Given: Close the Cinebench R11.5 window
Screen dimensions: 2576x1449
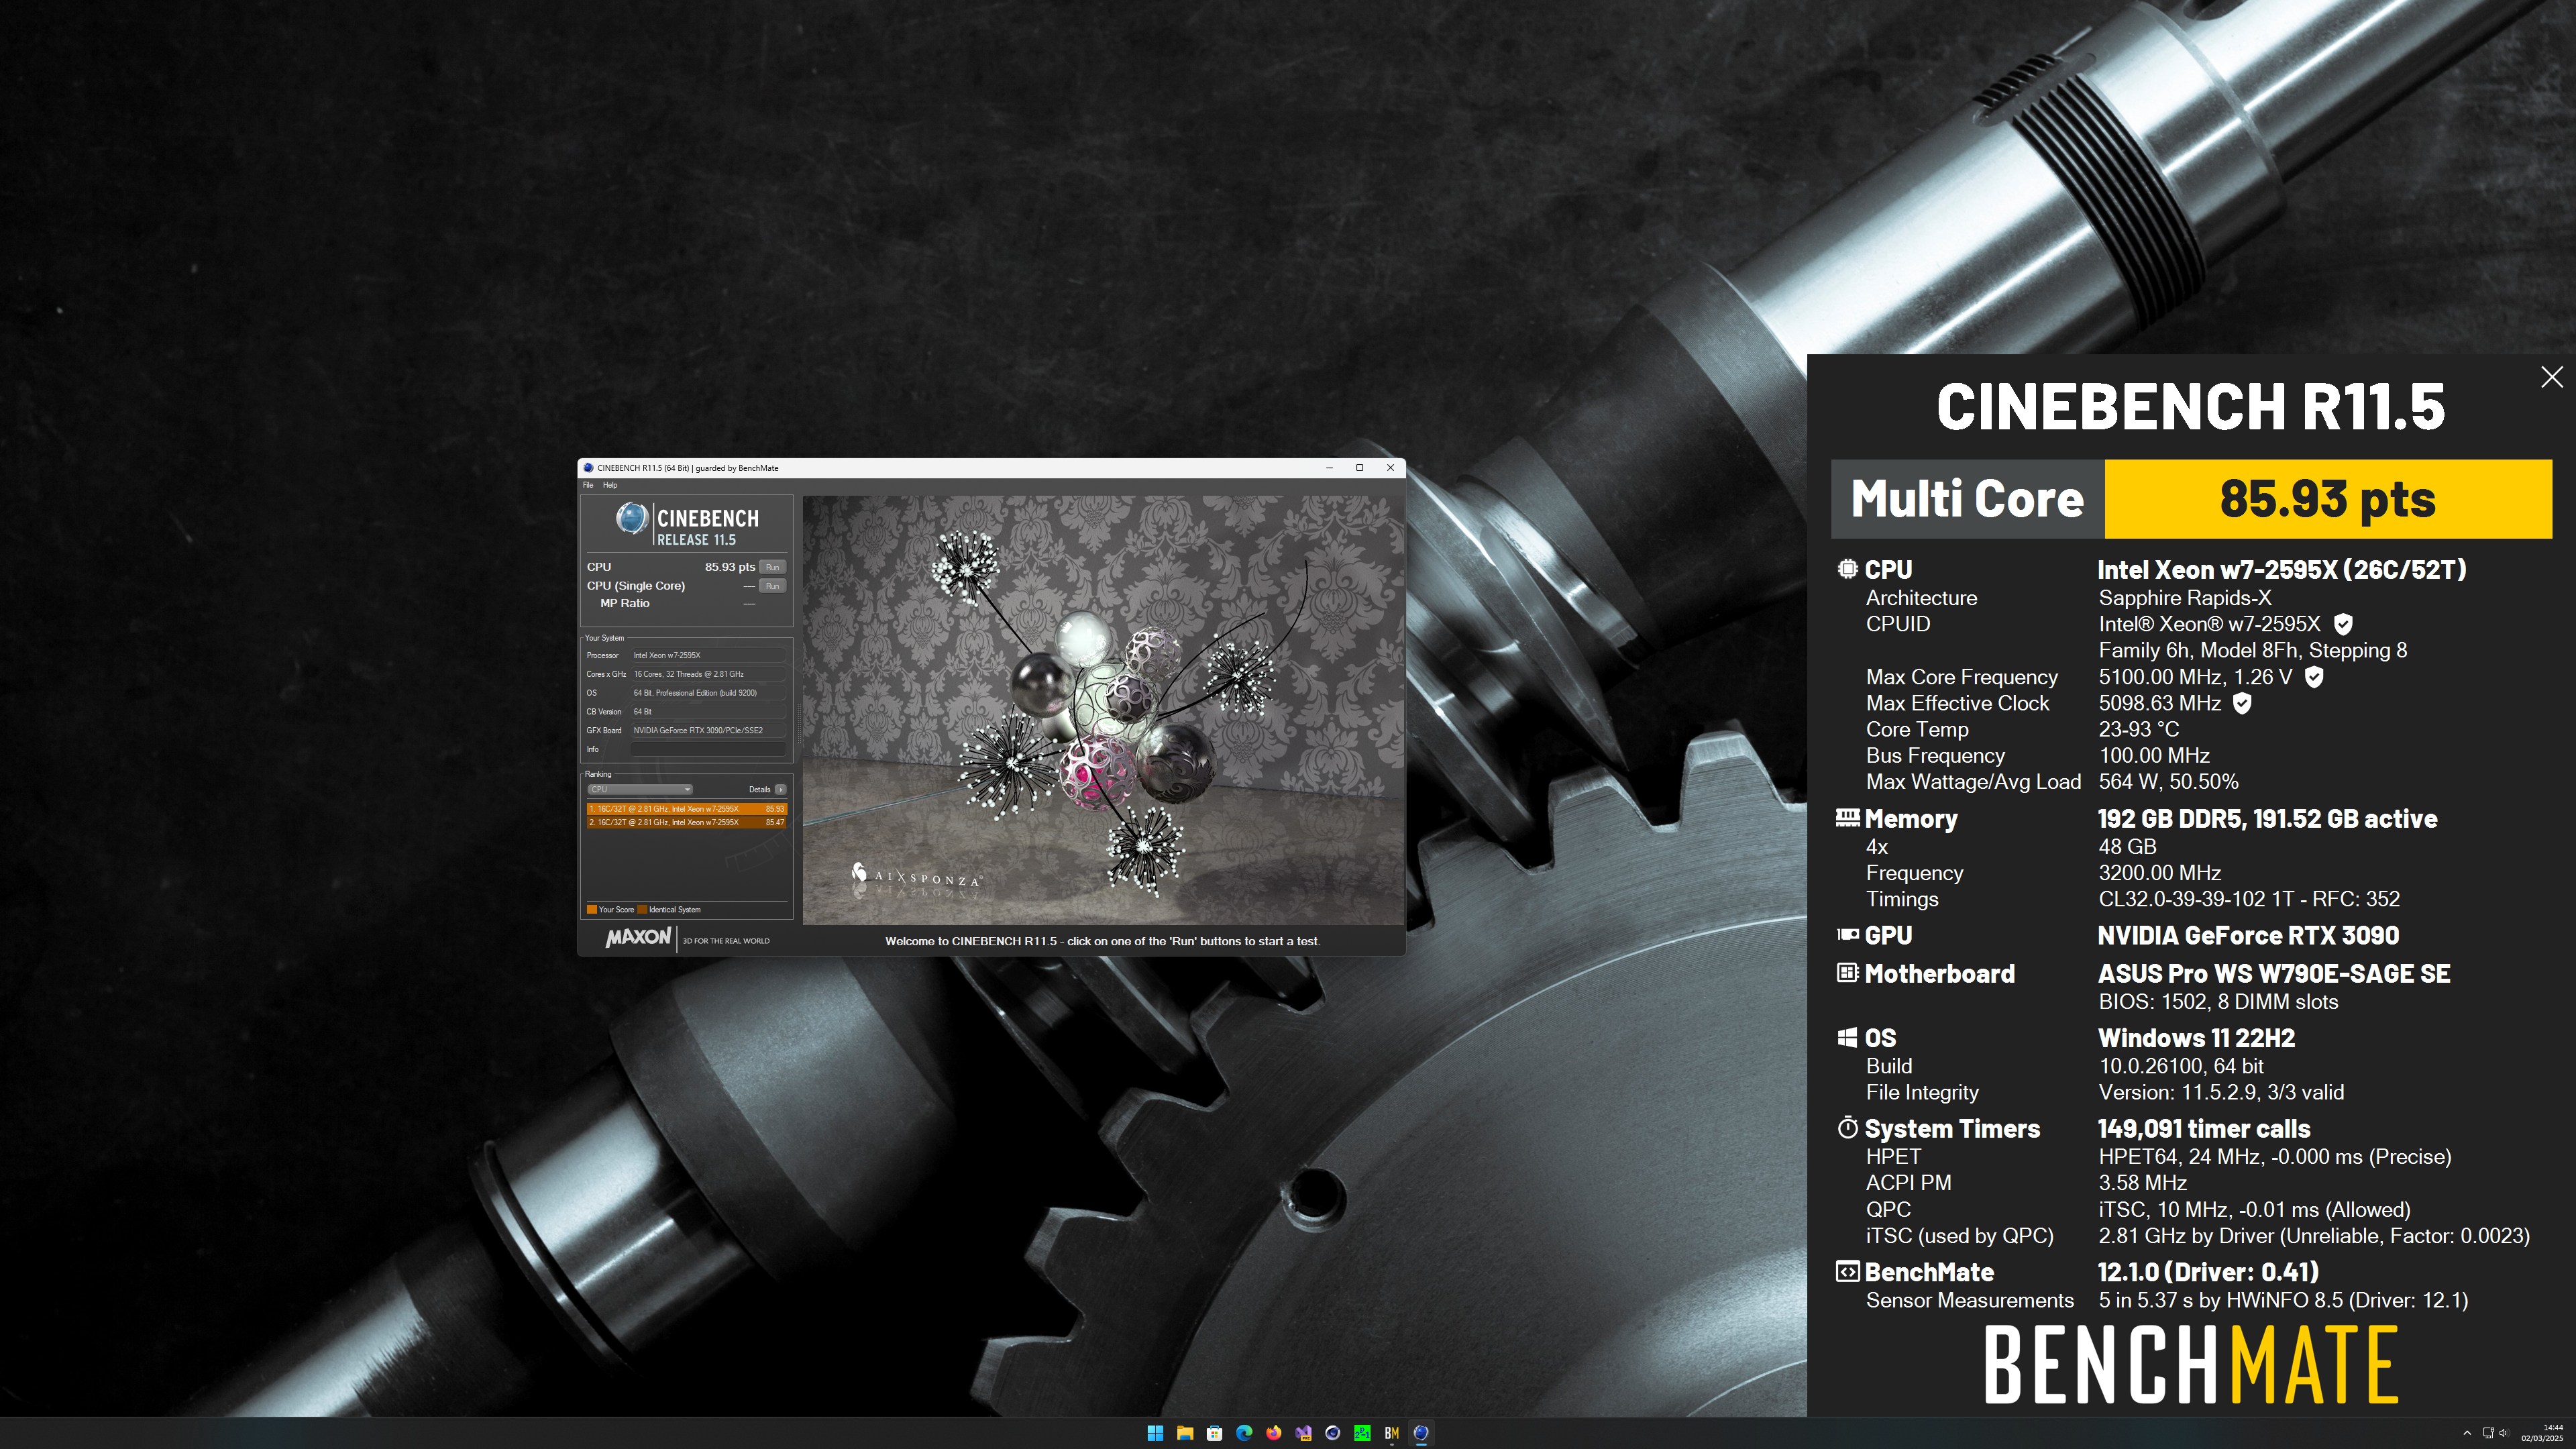Looking at the screenshot, I should [1390, 468].
